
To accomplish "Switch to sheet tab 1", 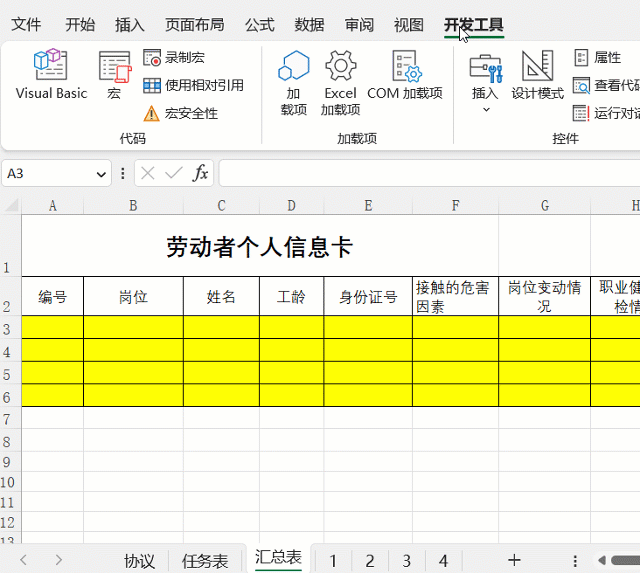I will tap(333, 561).
